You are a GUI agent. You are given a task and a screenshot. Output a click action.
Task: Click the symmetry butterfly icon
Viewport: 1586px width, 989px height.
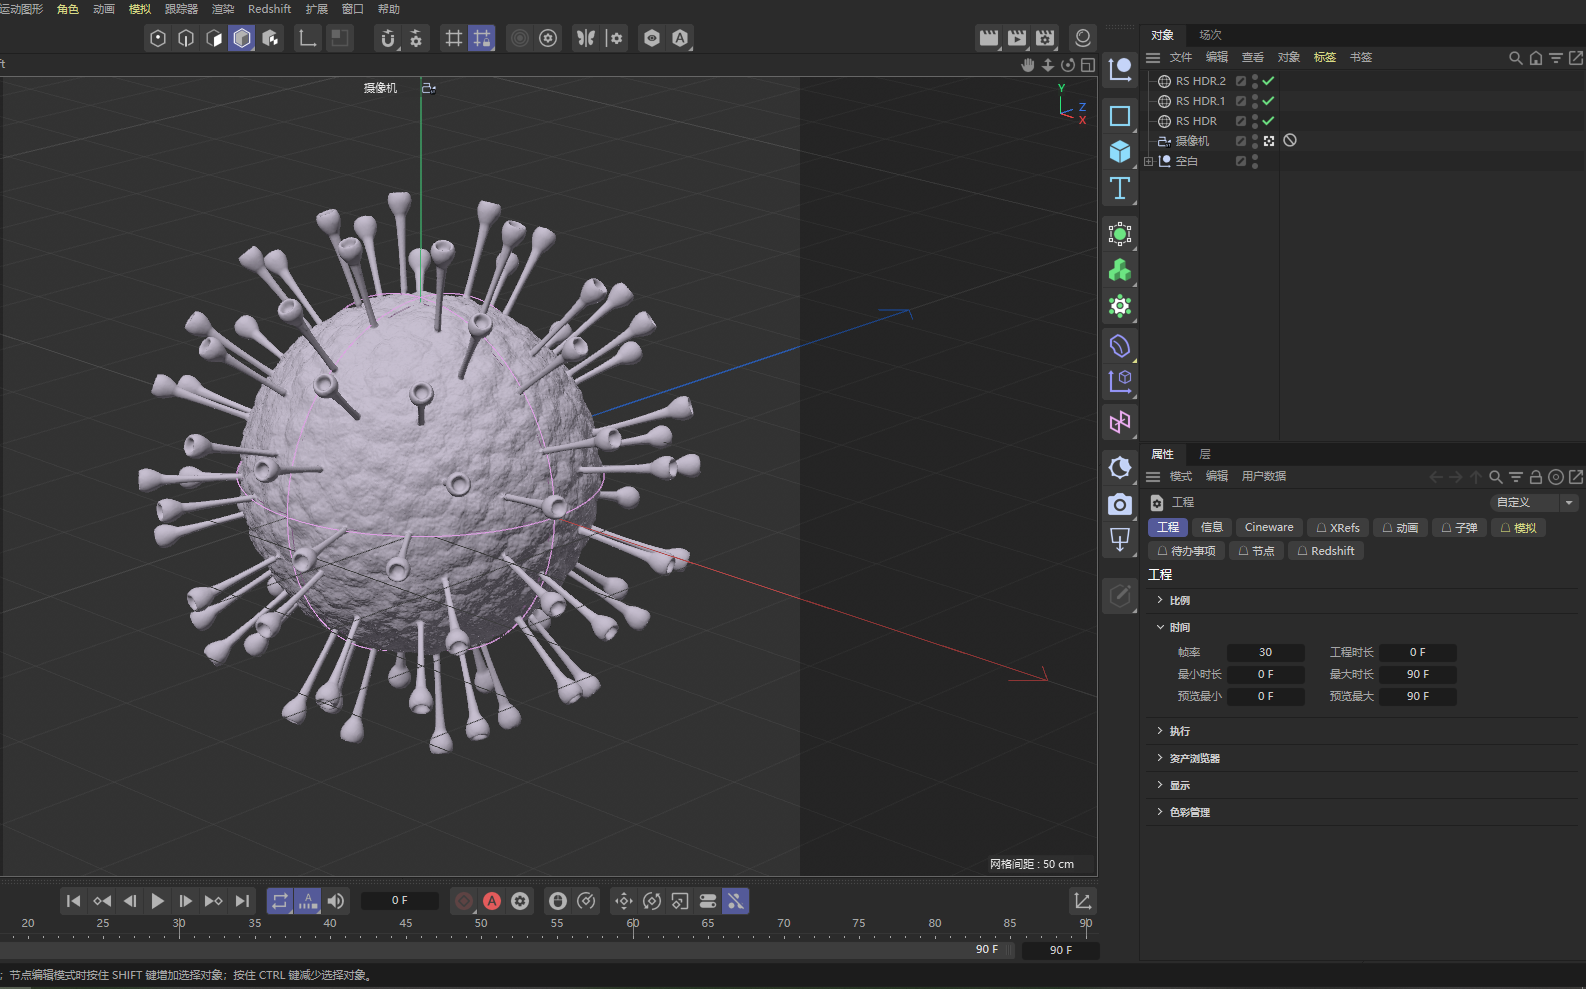586,38
